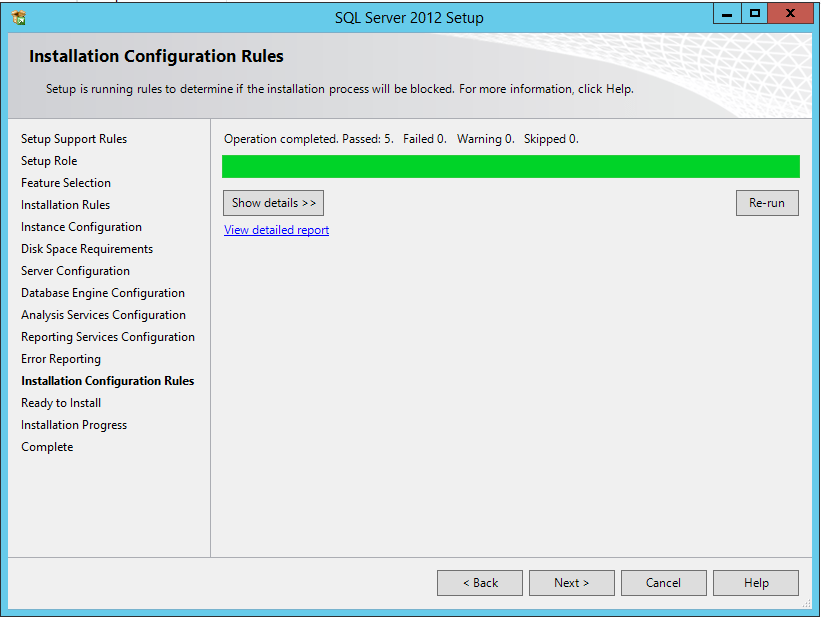Select Instance Configuration step
The height and width of the screenshot is (618, 821).
pos(81,227)
